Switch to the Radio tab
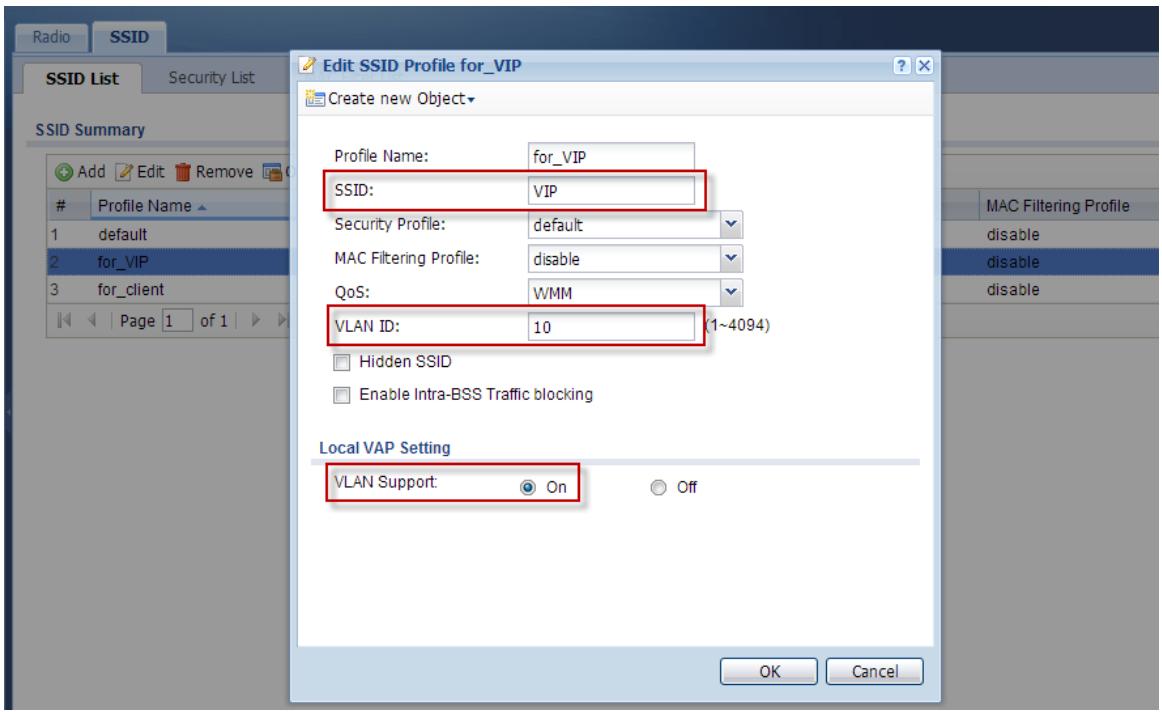 point(51,37)
